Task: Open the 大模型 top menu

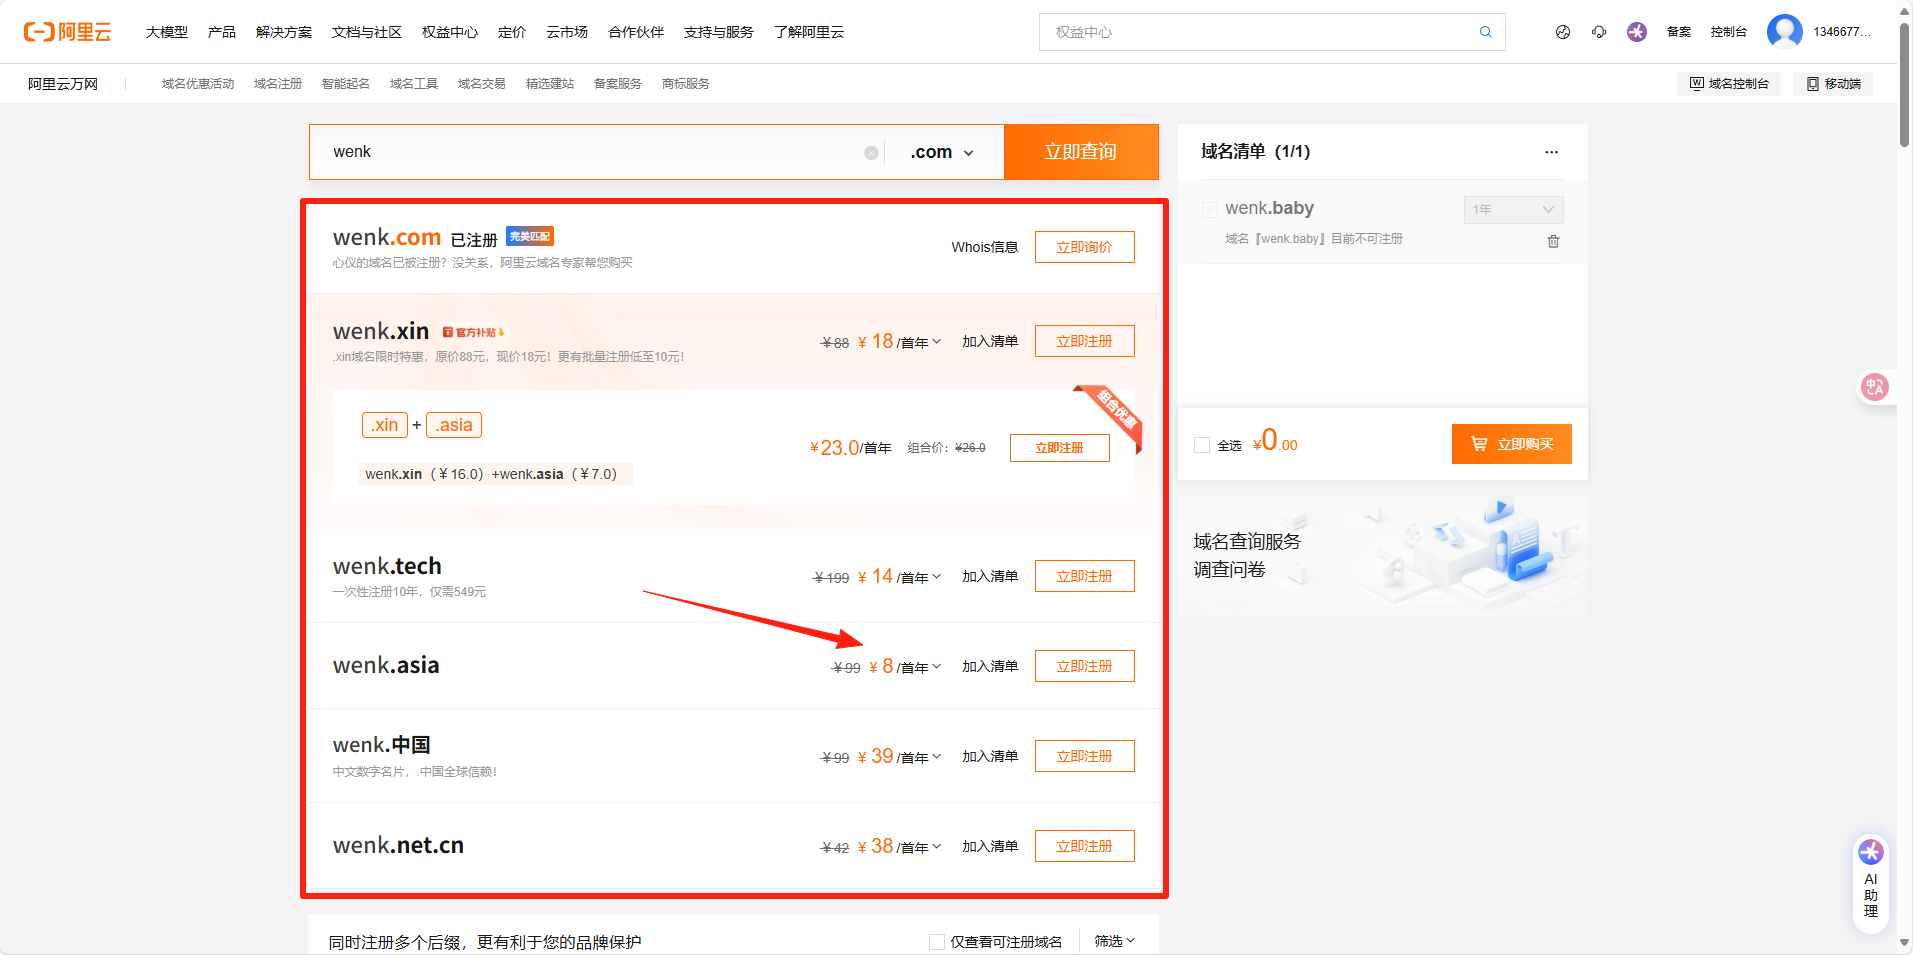Action: [167, 32]
